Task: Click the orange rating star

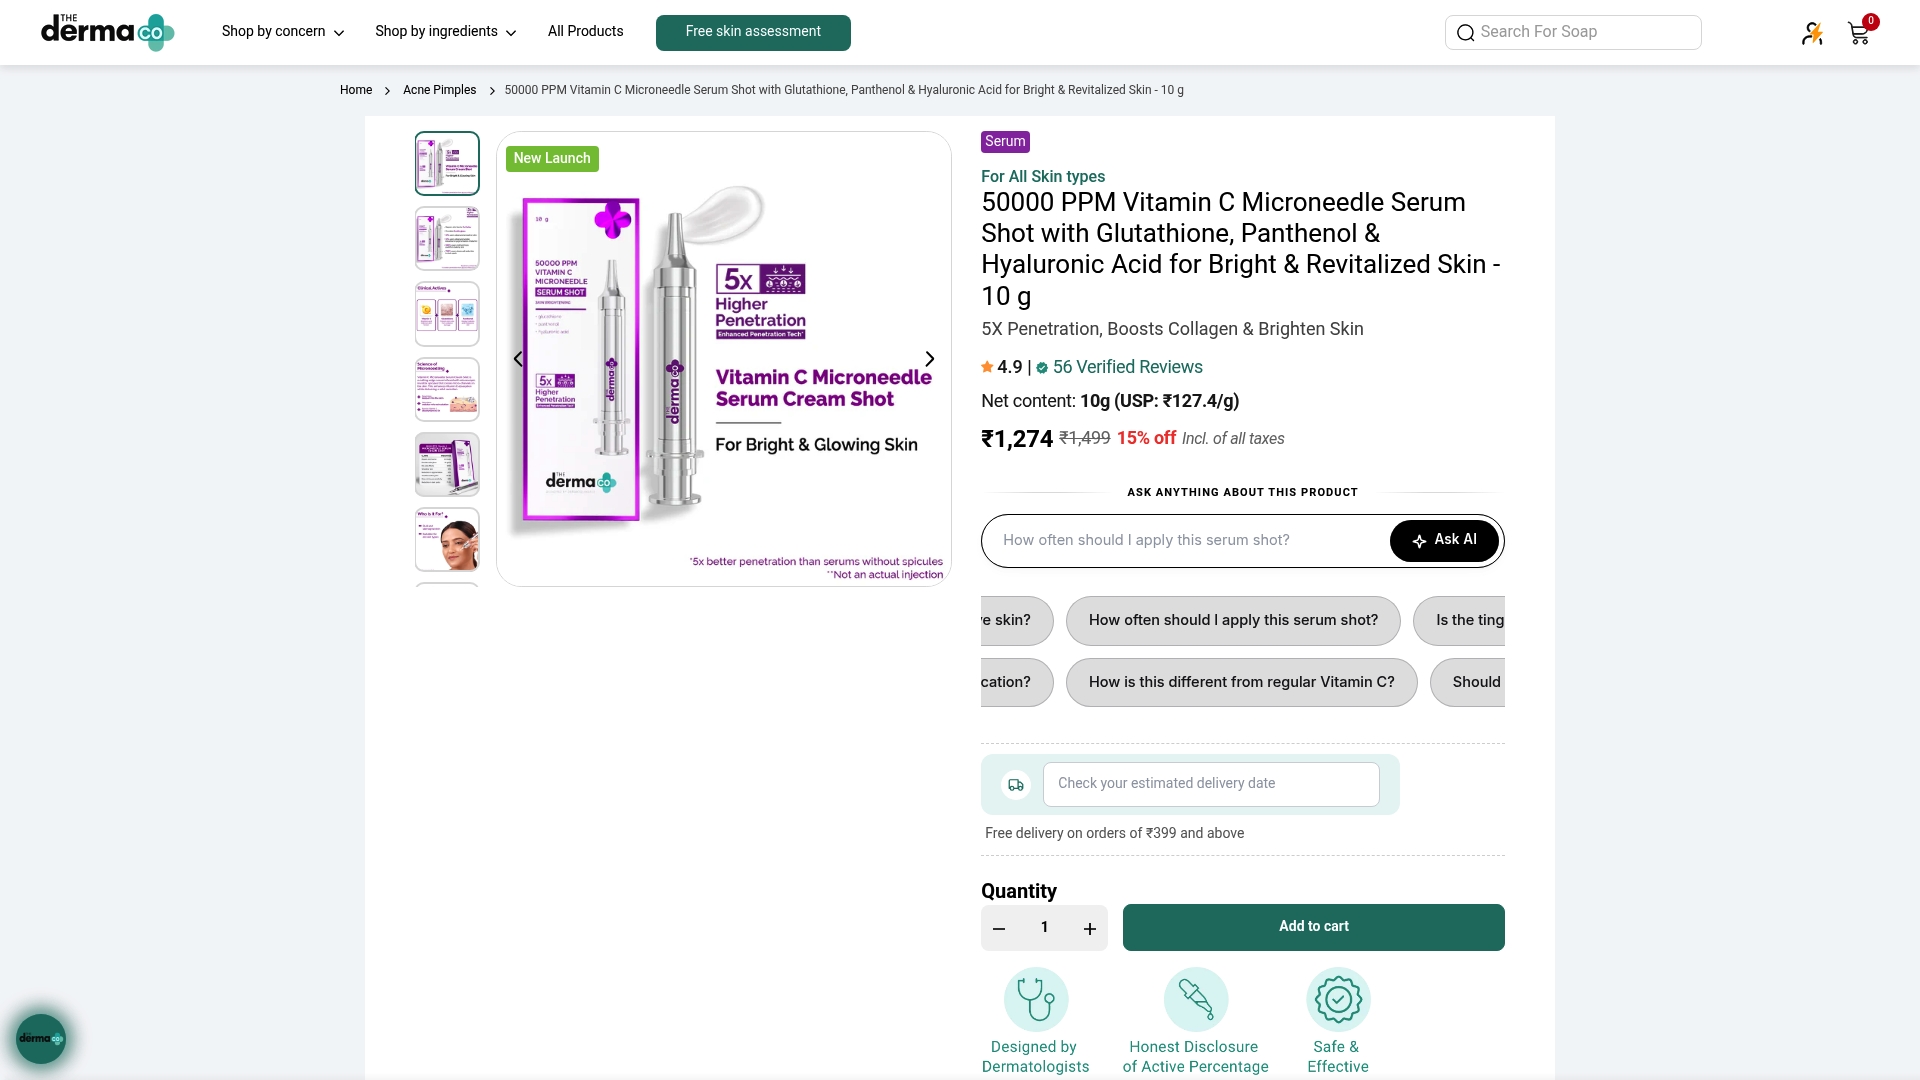Action: pyautogui.click(x=987, y=367)
